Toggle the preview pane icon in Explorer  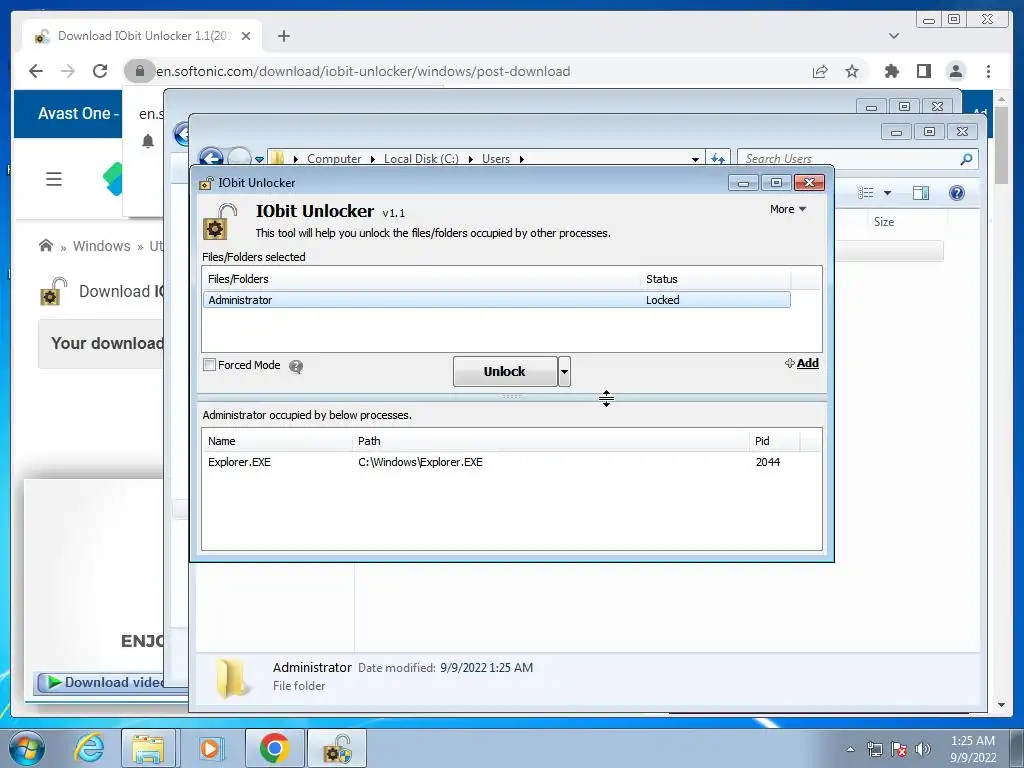pyautogui.click(x=921, y=193)
